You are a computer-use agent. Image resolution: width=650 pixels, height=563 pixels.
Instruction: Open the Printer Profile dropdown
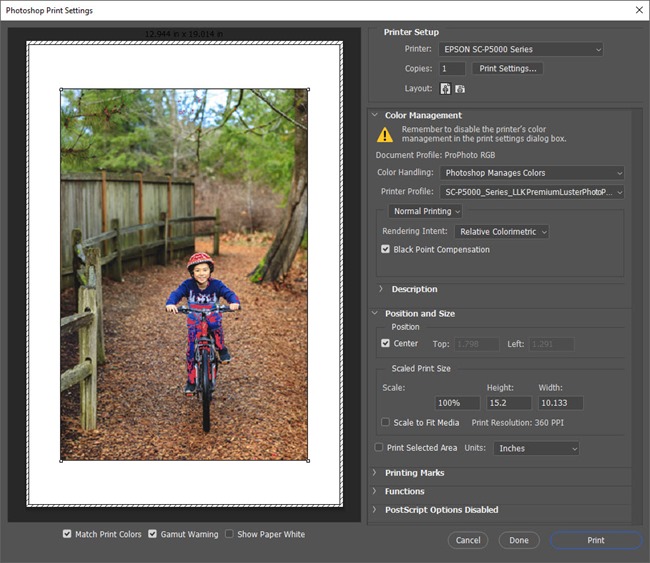tap(532, 192)
